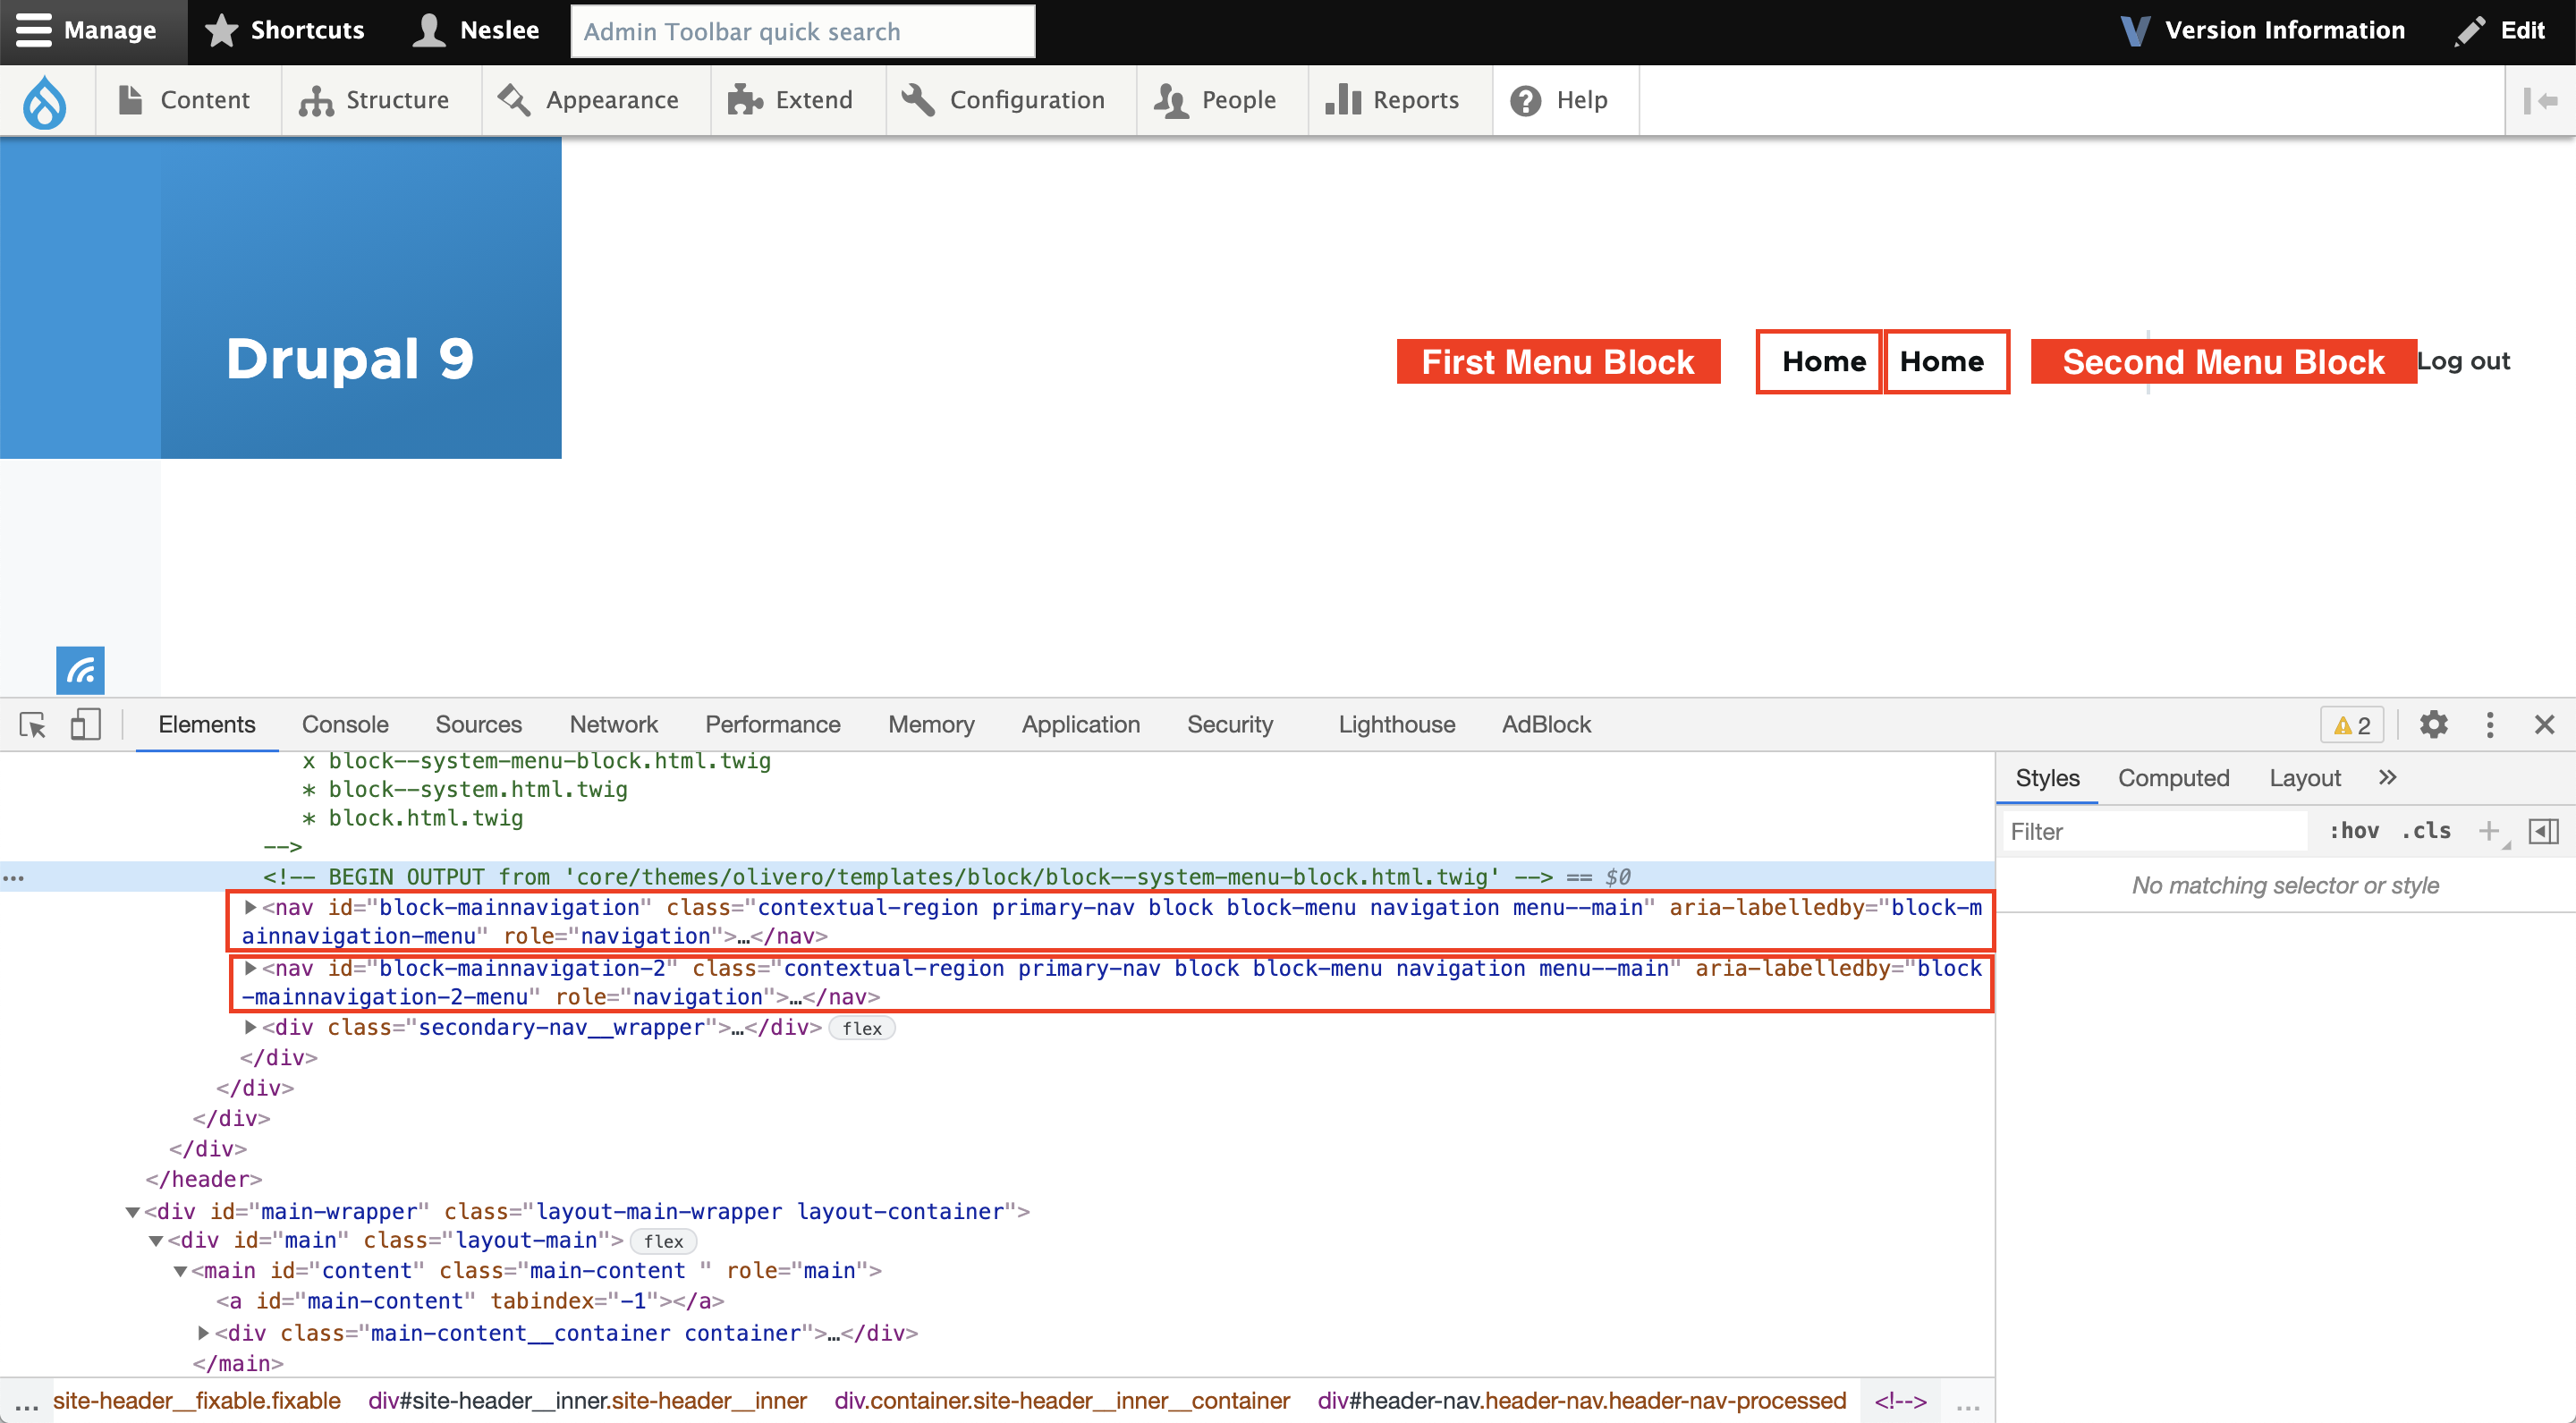Select the Appearance paintbrush icon
This screenshot has width=2576, height=1423.
[x=513, y=100]
